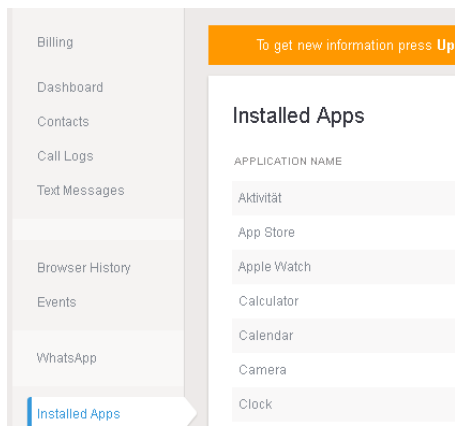Select the App Store row
The height and width of the screenshot is (426, 461).
click(343, 232)
